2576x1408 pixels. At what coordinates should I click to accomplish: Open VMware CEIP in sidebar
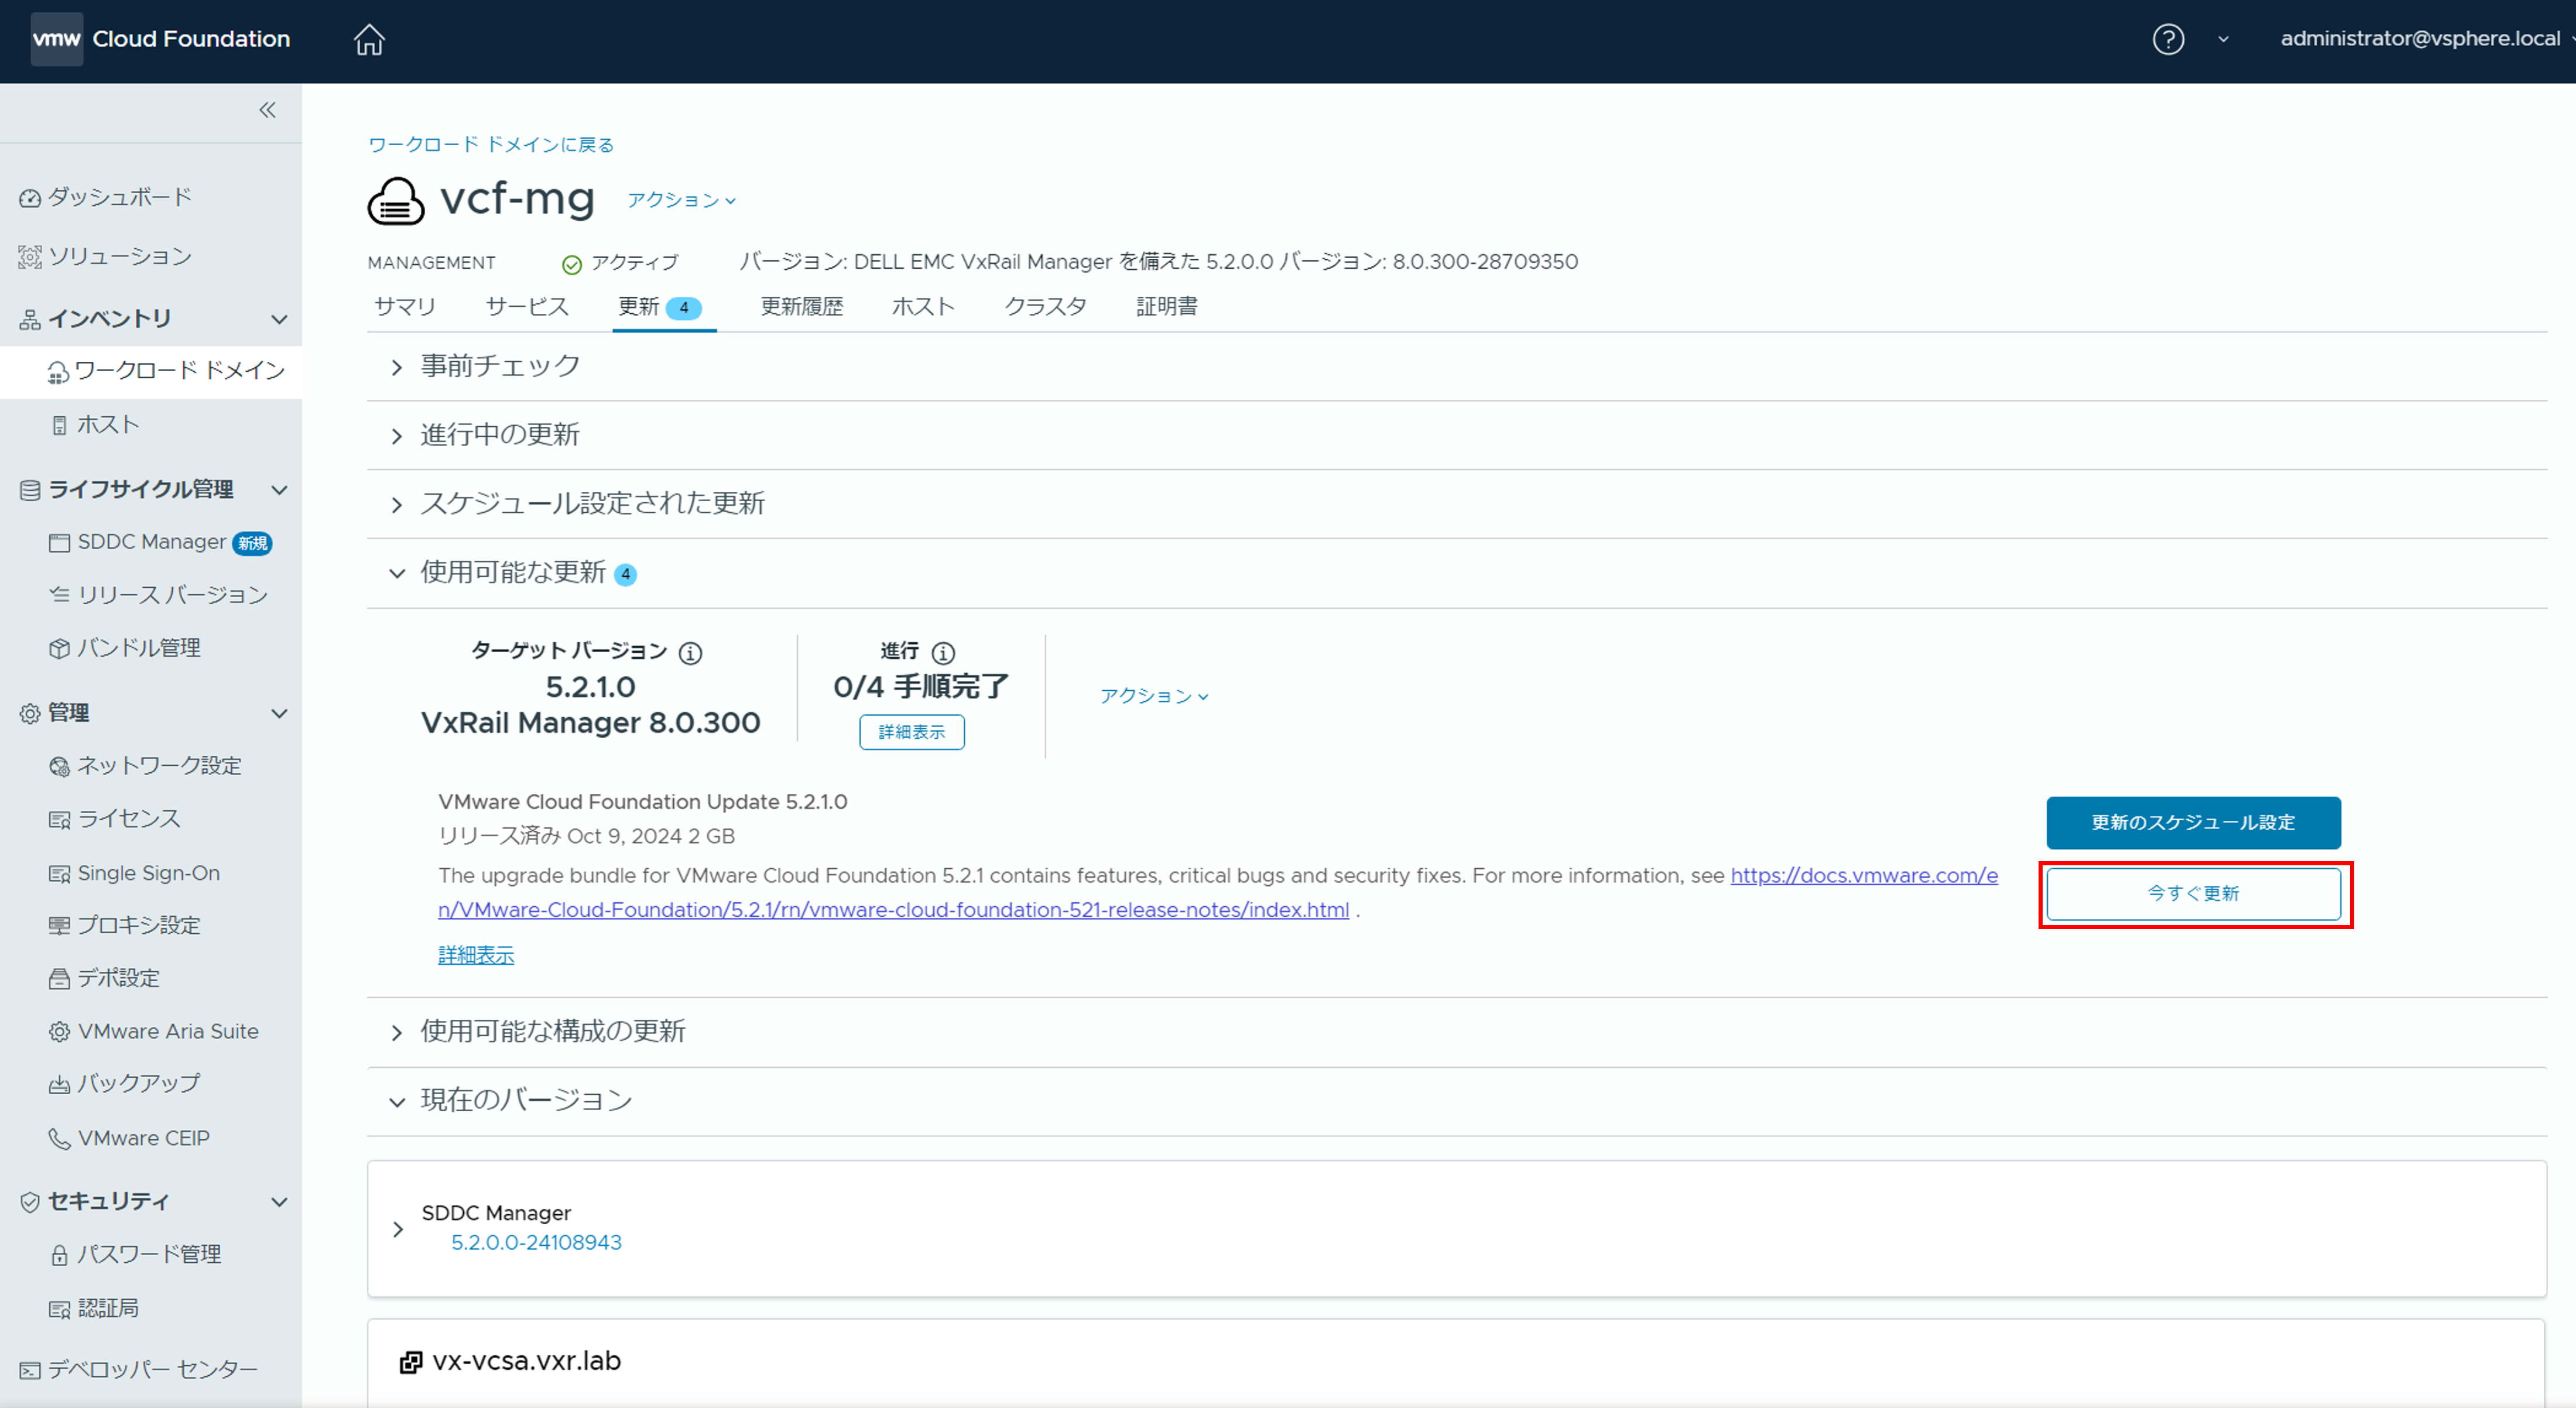pyautogui.click(x=129, y=1138)
